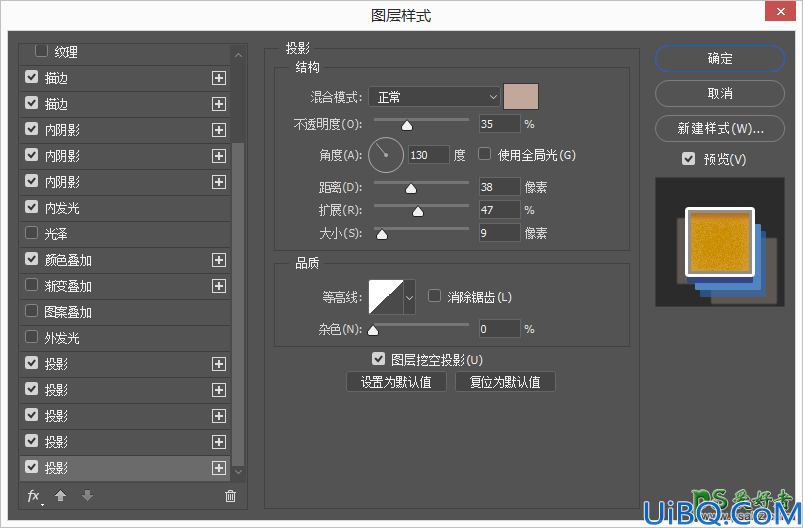The width and height of the screenshot is (803, 528).
Task: Close the 图层样式 dialog with X
Action: tap(780, 11)
